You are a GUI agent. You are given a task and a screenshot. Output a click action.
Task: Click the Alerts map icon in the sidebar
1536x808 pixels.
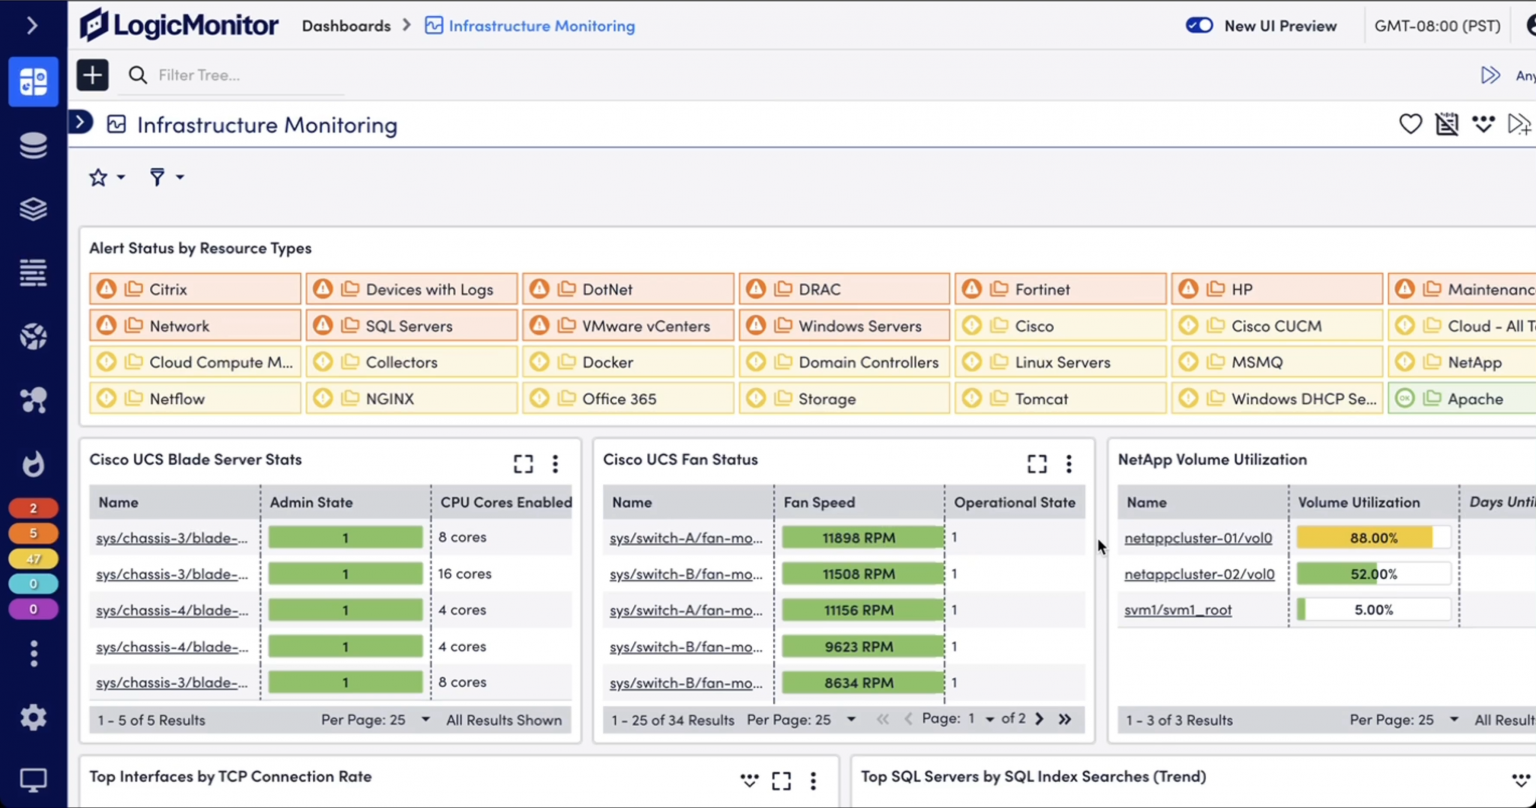pyautogui.click(x=33, y=399)
